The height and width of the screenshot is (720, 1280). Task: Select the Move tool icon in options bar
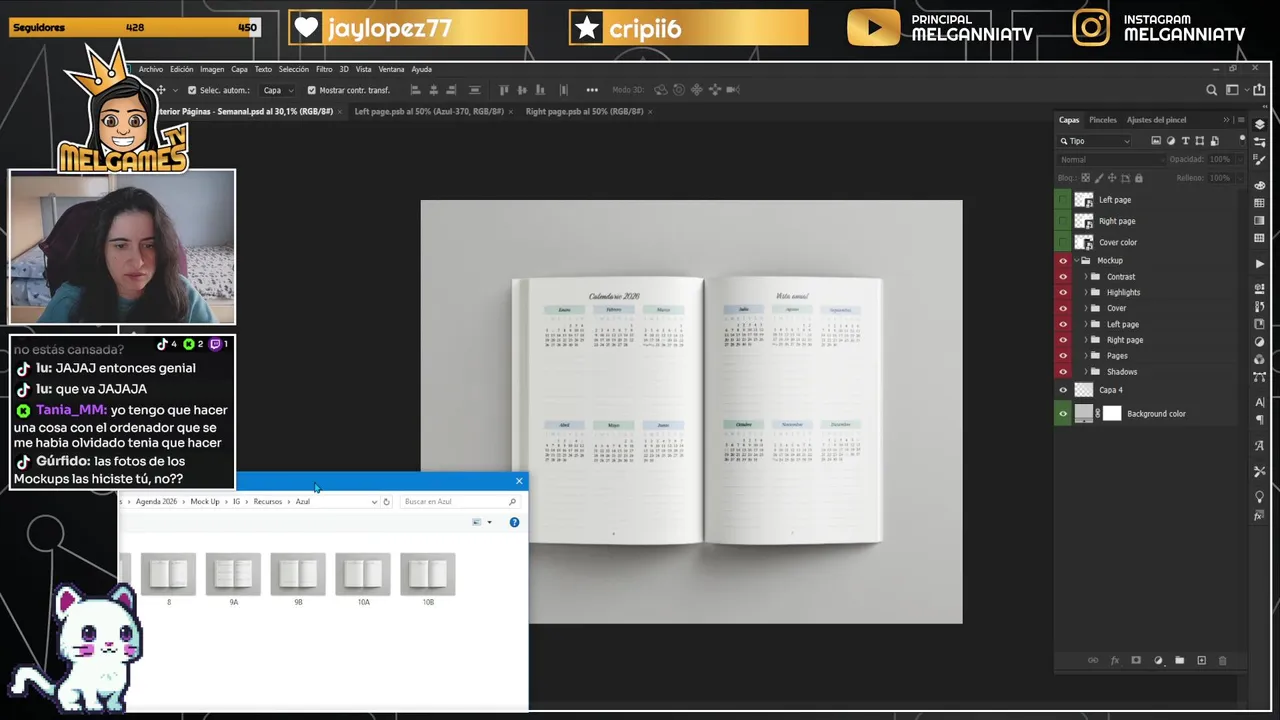(x=160, y=90)
